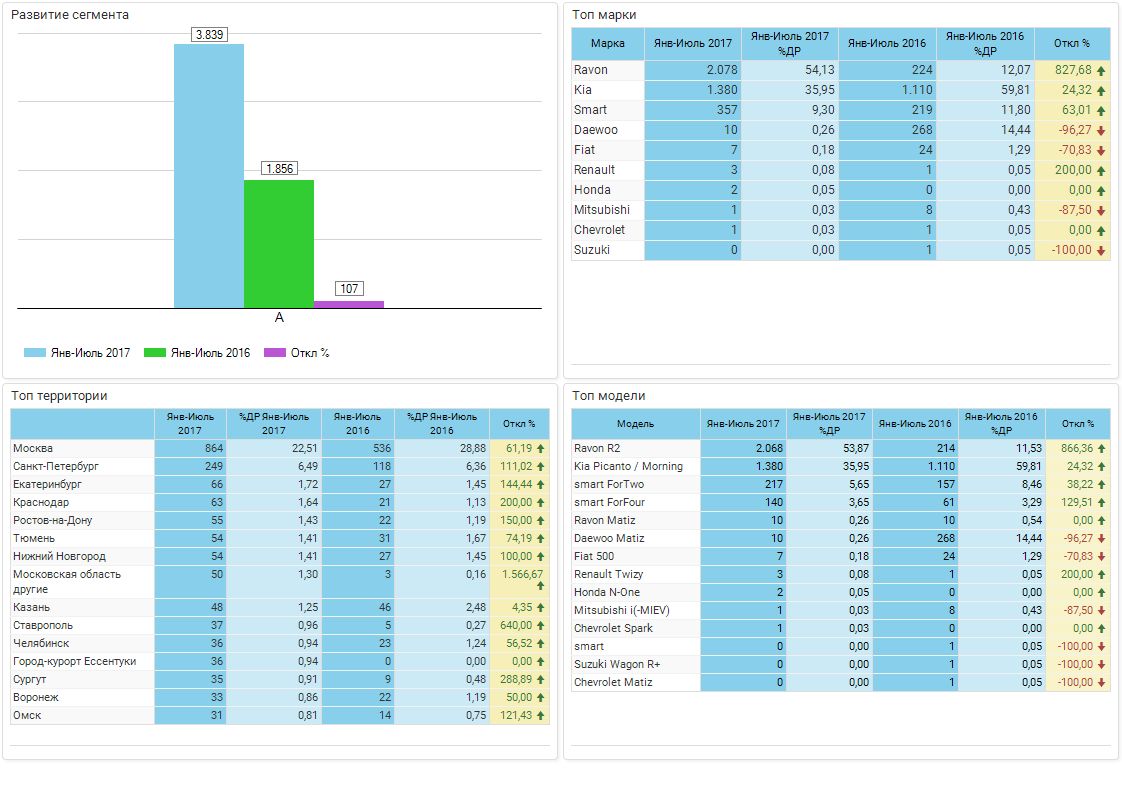Click the Развитие сегмента panel title
Image resolution: width=1122 pixels, height=793 pixels.
[x=70, y=15]
